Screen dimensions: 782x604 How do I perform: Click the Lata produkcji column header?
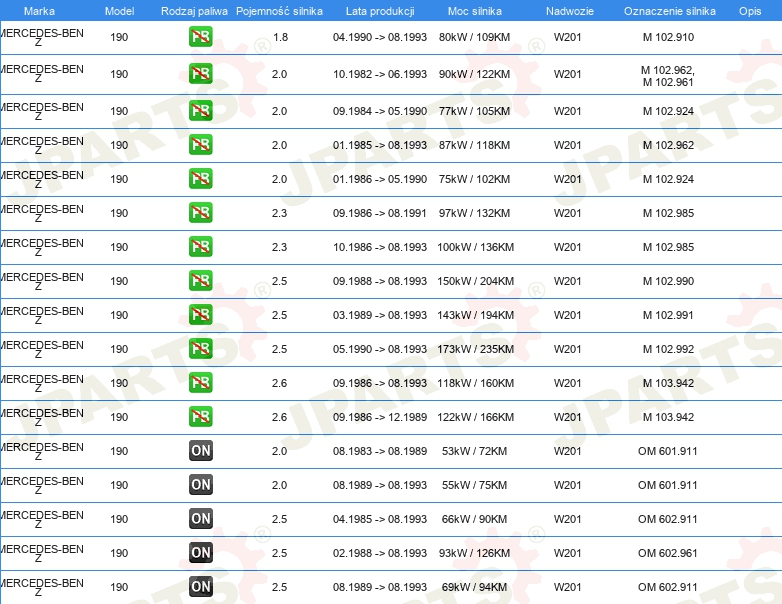pos(380,11)
